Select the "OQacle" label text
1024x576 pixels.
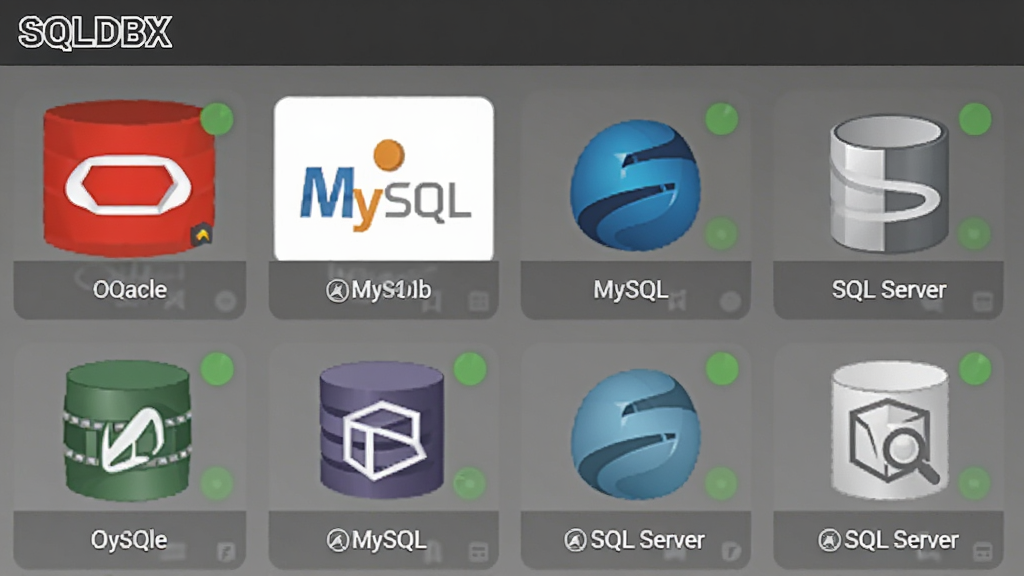(x=130, y=289)
